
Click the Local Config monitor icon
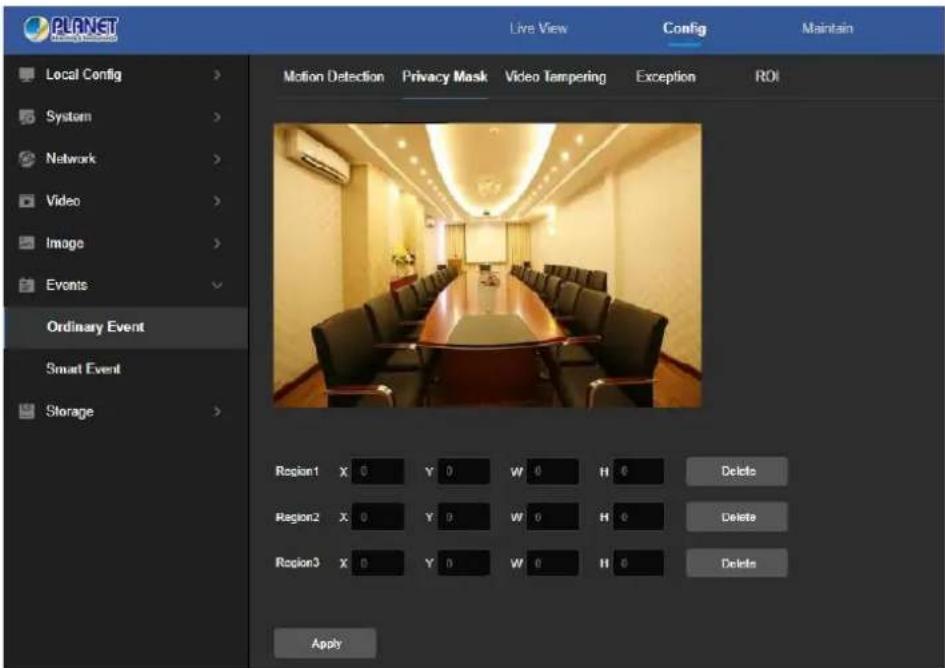click(x=27, y=75)
